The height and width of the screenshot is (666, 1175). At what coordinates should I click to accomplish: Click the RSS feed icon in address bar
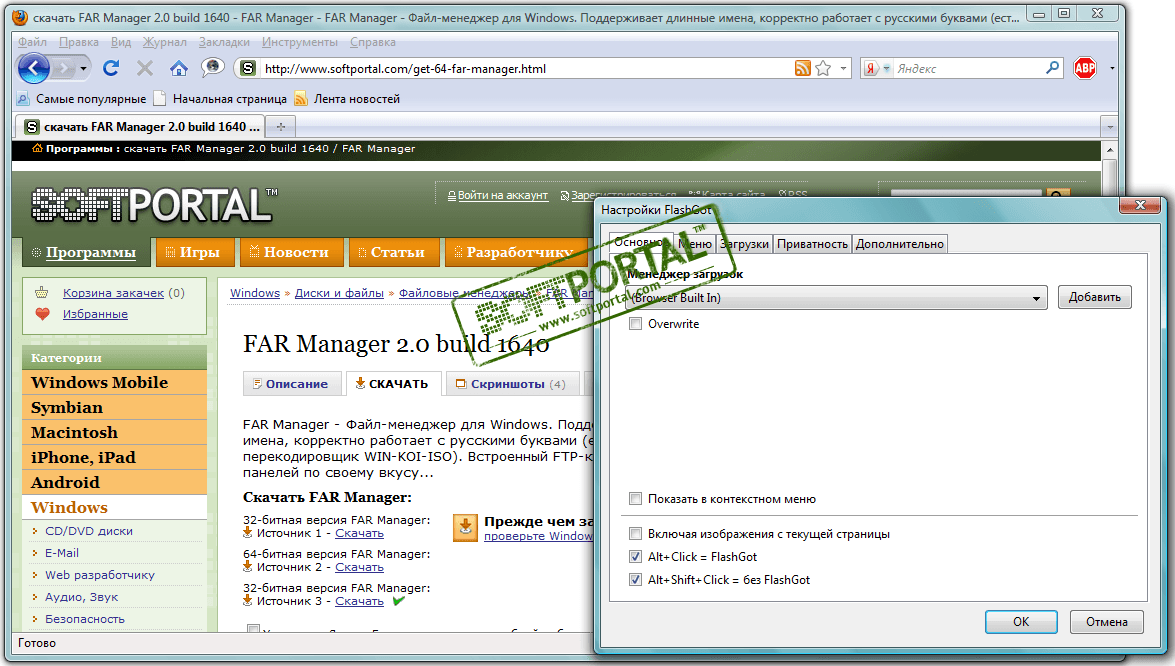pyautogui.click(x=803, y=68)
